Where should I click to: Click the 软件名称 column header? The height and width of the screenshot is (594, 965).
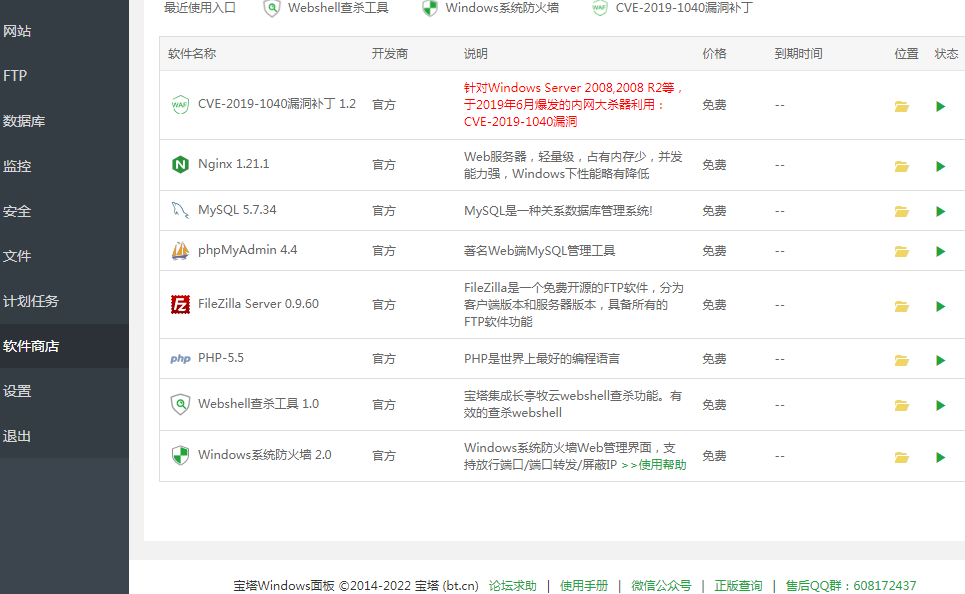[x=192, y=54]
